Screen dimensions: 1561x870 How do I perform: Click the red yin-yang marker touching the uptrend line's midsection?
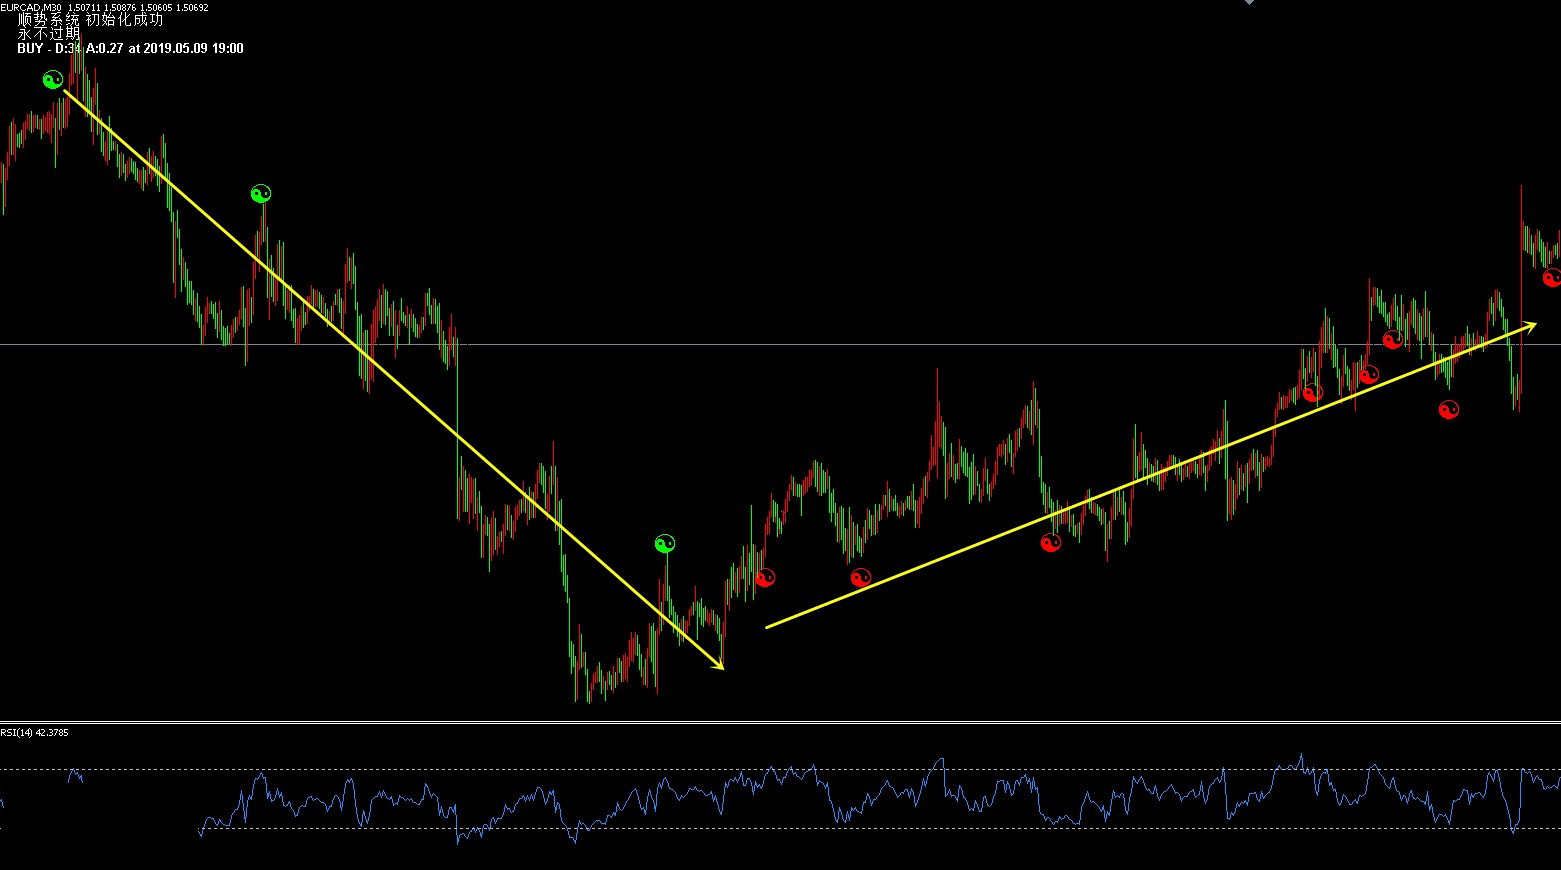[x=1050, y=543]
